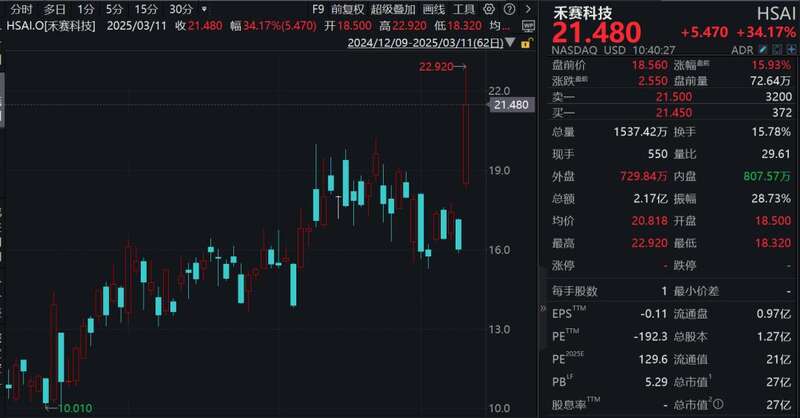Click the F9 deep info button
The image size is (800, 418).
click(x=318, y=9)
